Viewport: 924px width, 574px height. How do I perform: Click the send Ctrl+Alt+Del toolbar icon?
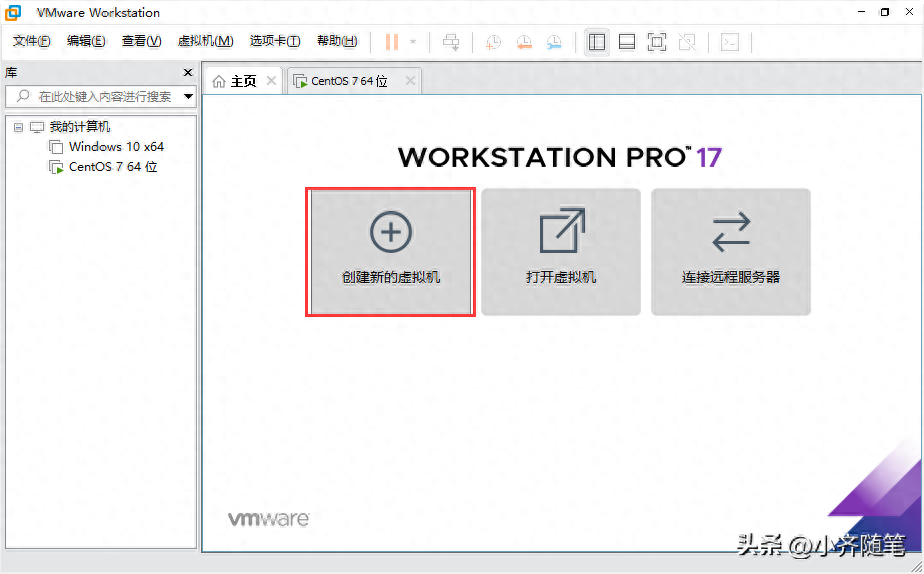(451, 42)
